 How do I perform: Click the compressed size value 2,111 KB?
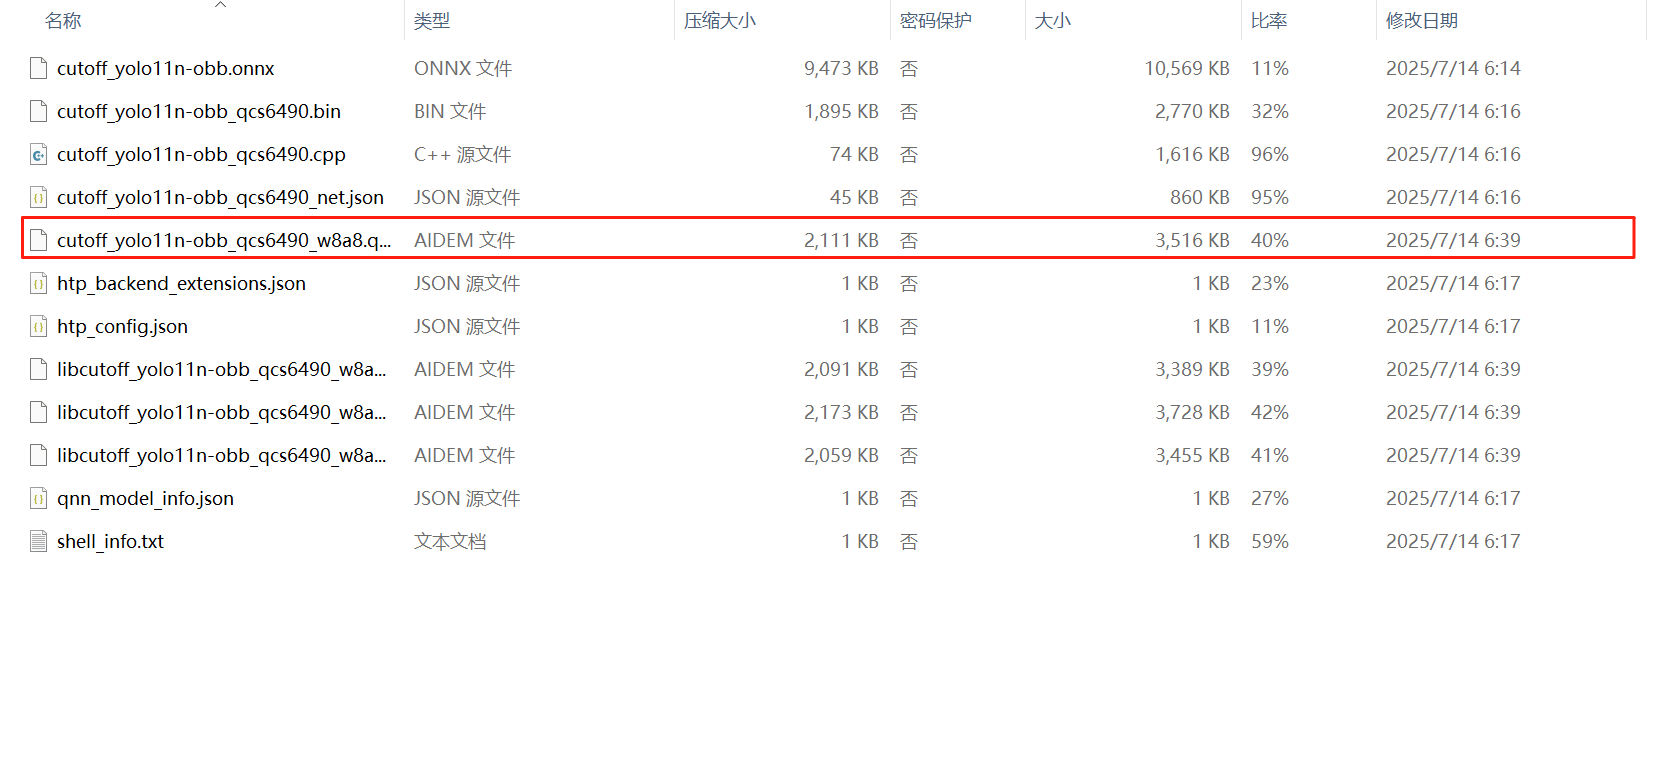click(x=841, y=240)
